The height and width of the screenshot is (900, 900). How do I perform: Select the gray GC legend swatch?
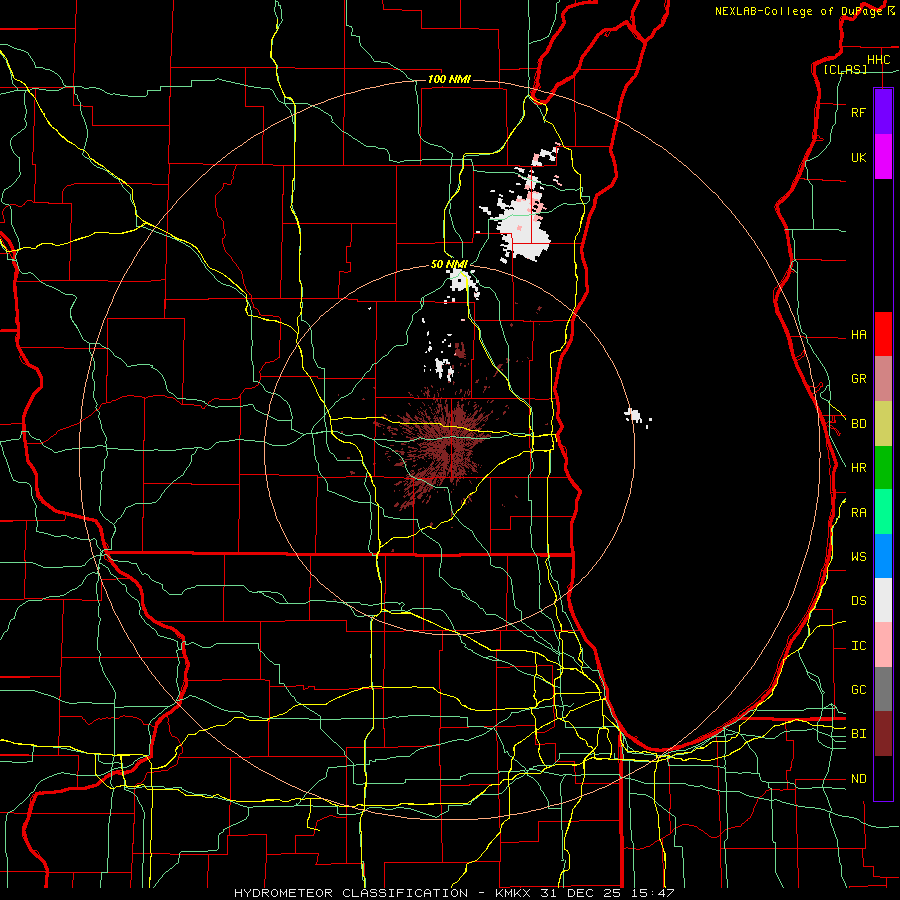[x=883, y=689]
